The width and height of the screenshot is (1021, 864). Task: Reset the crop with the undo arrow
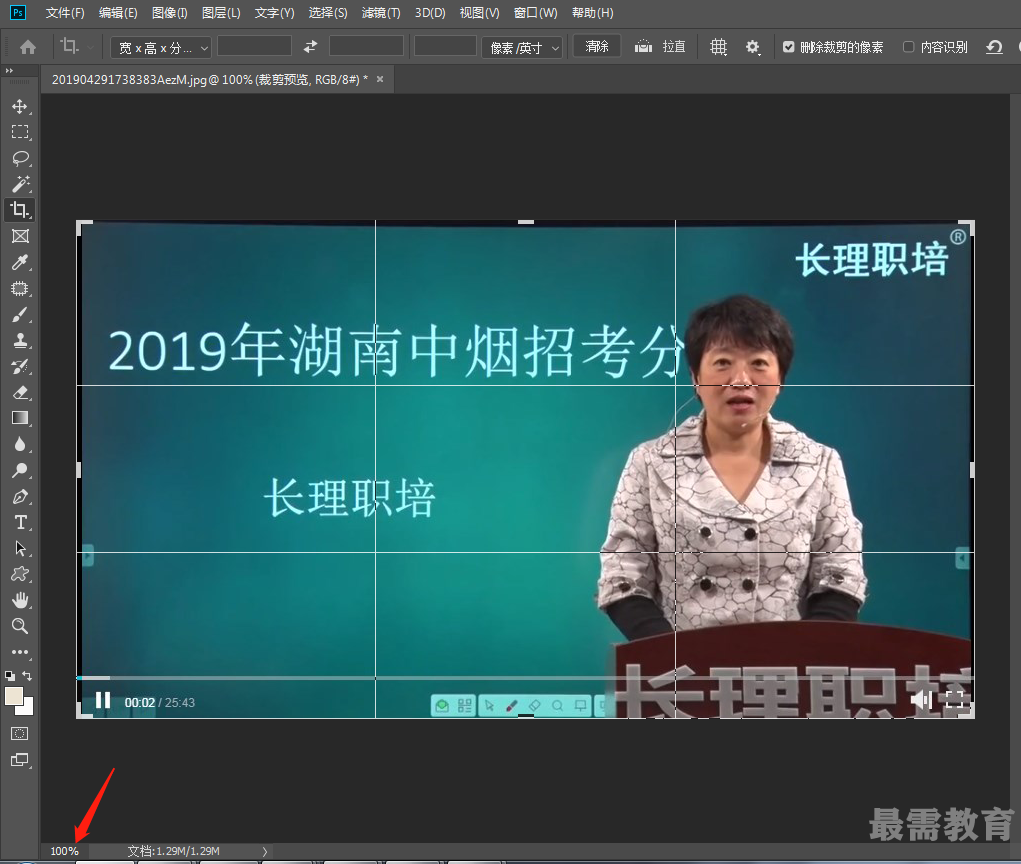point(994,47)
